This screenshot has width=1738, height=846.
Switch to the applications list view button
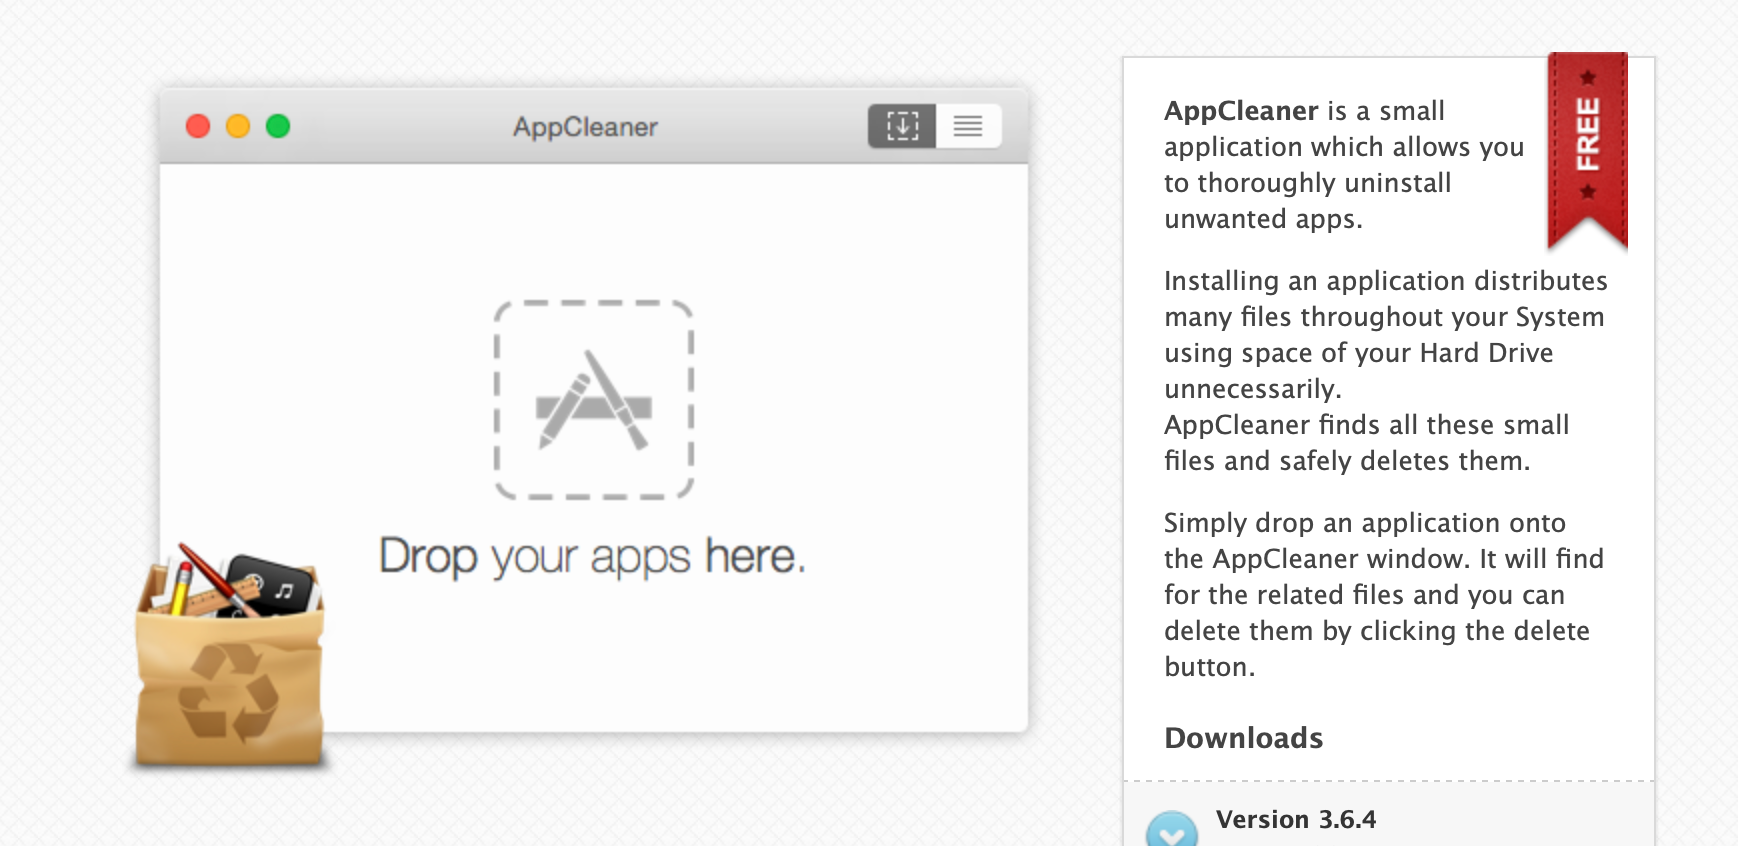[x=968, y=126]
